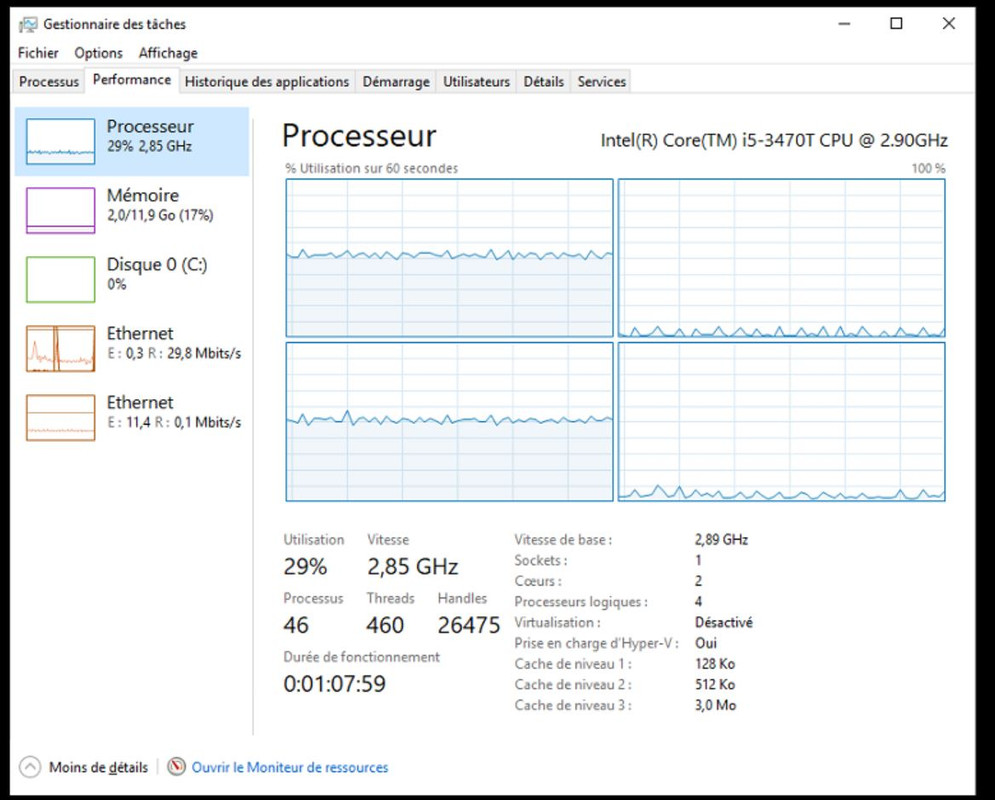The height and width of the screenshot is (800, 995).
Task: Click the Task Manager title bar icon
Action: pos(28,24)
